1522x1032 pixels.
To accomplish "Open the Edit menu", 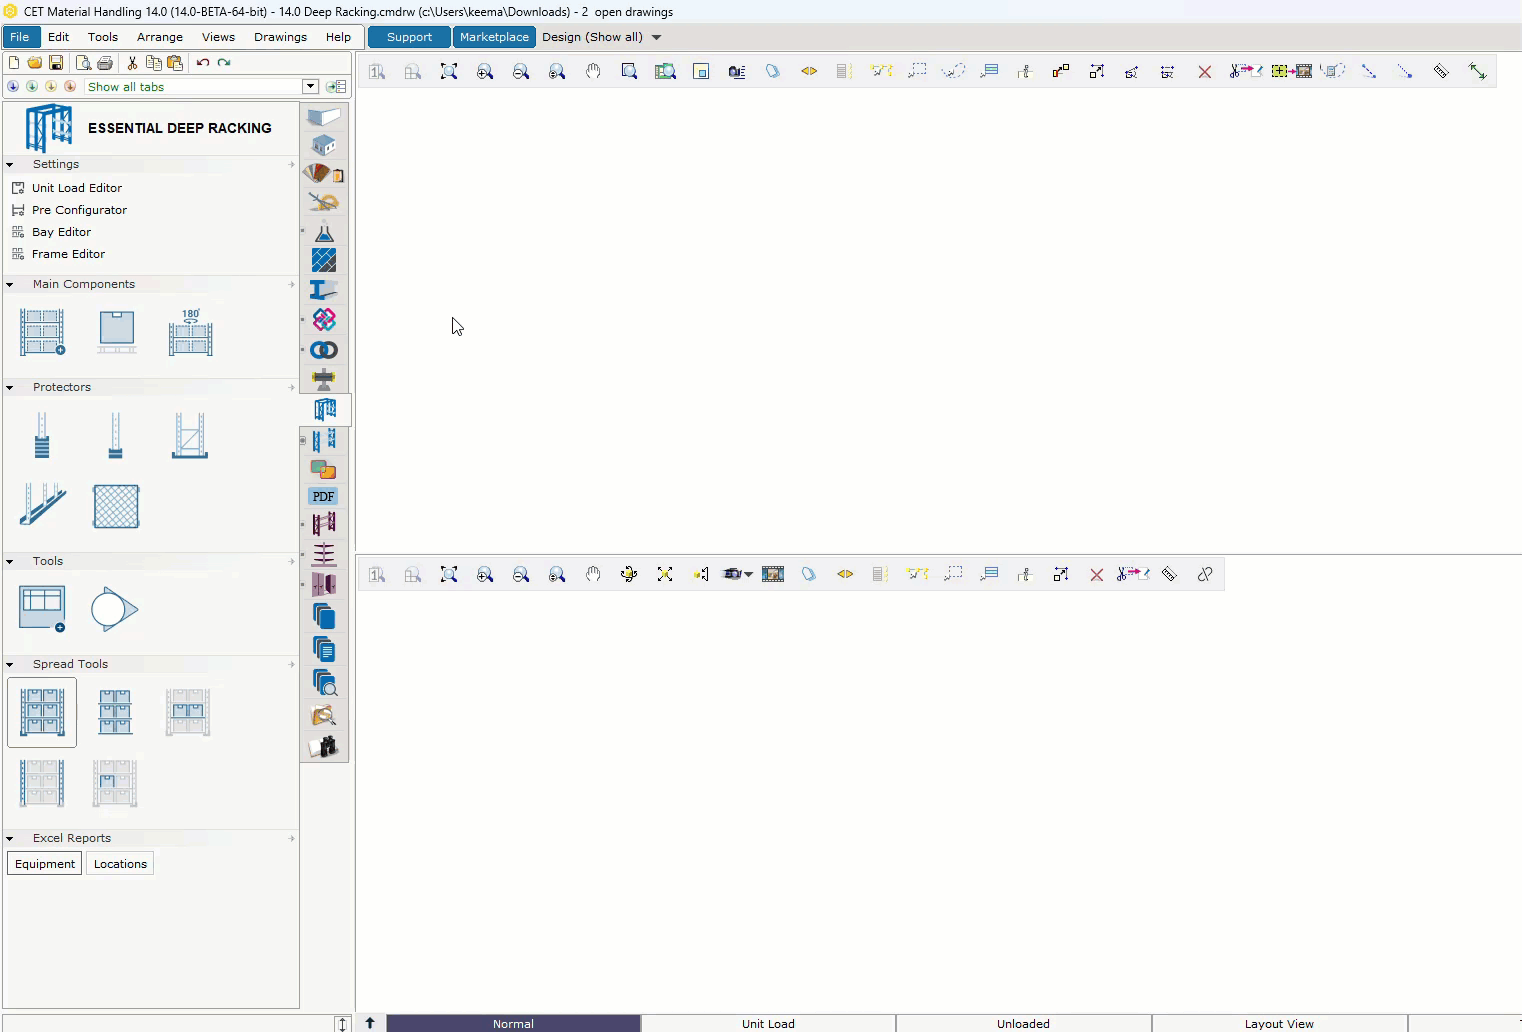I will (59, 37).
